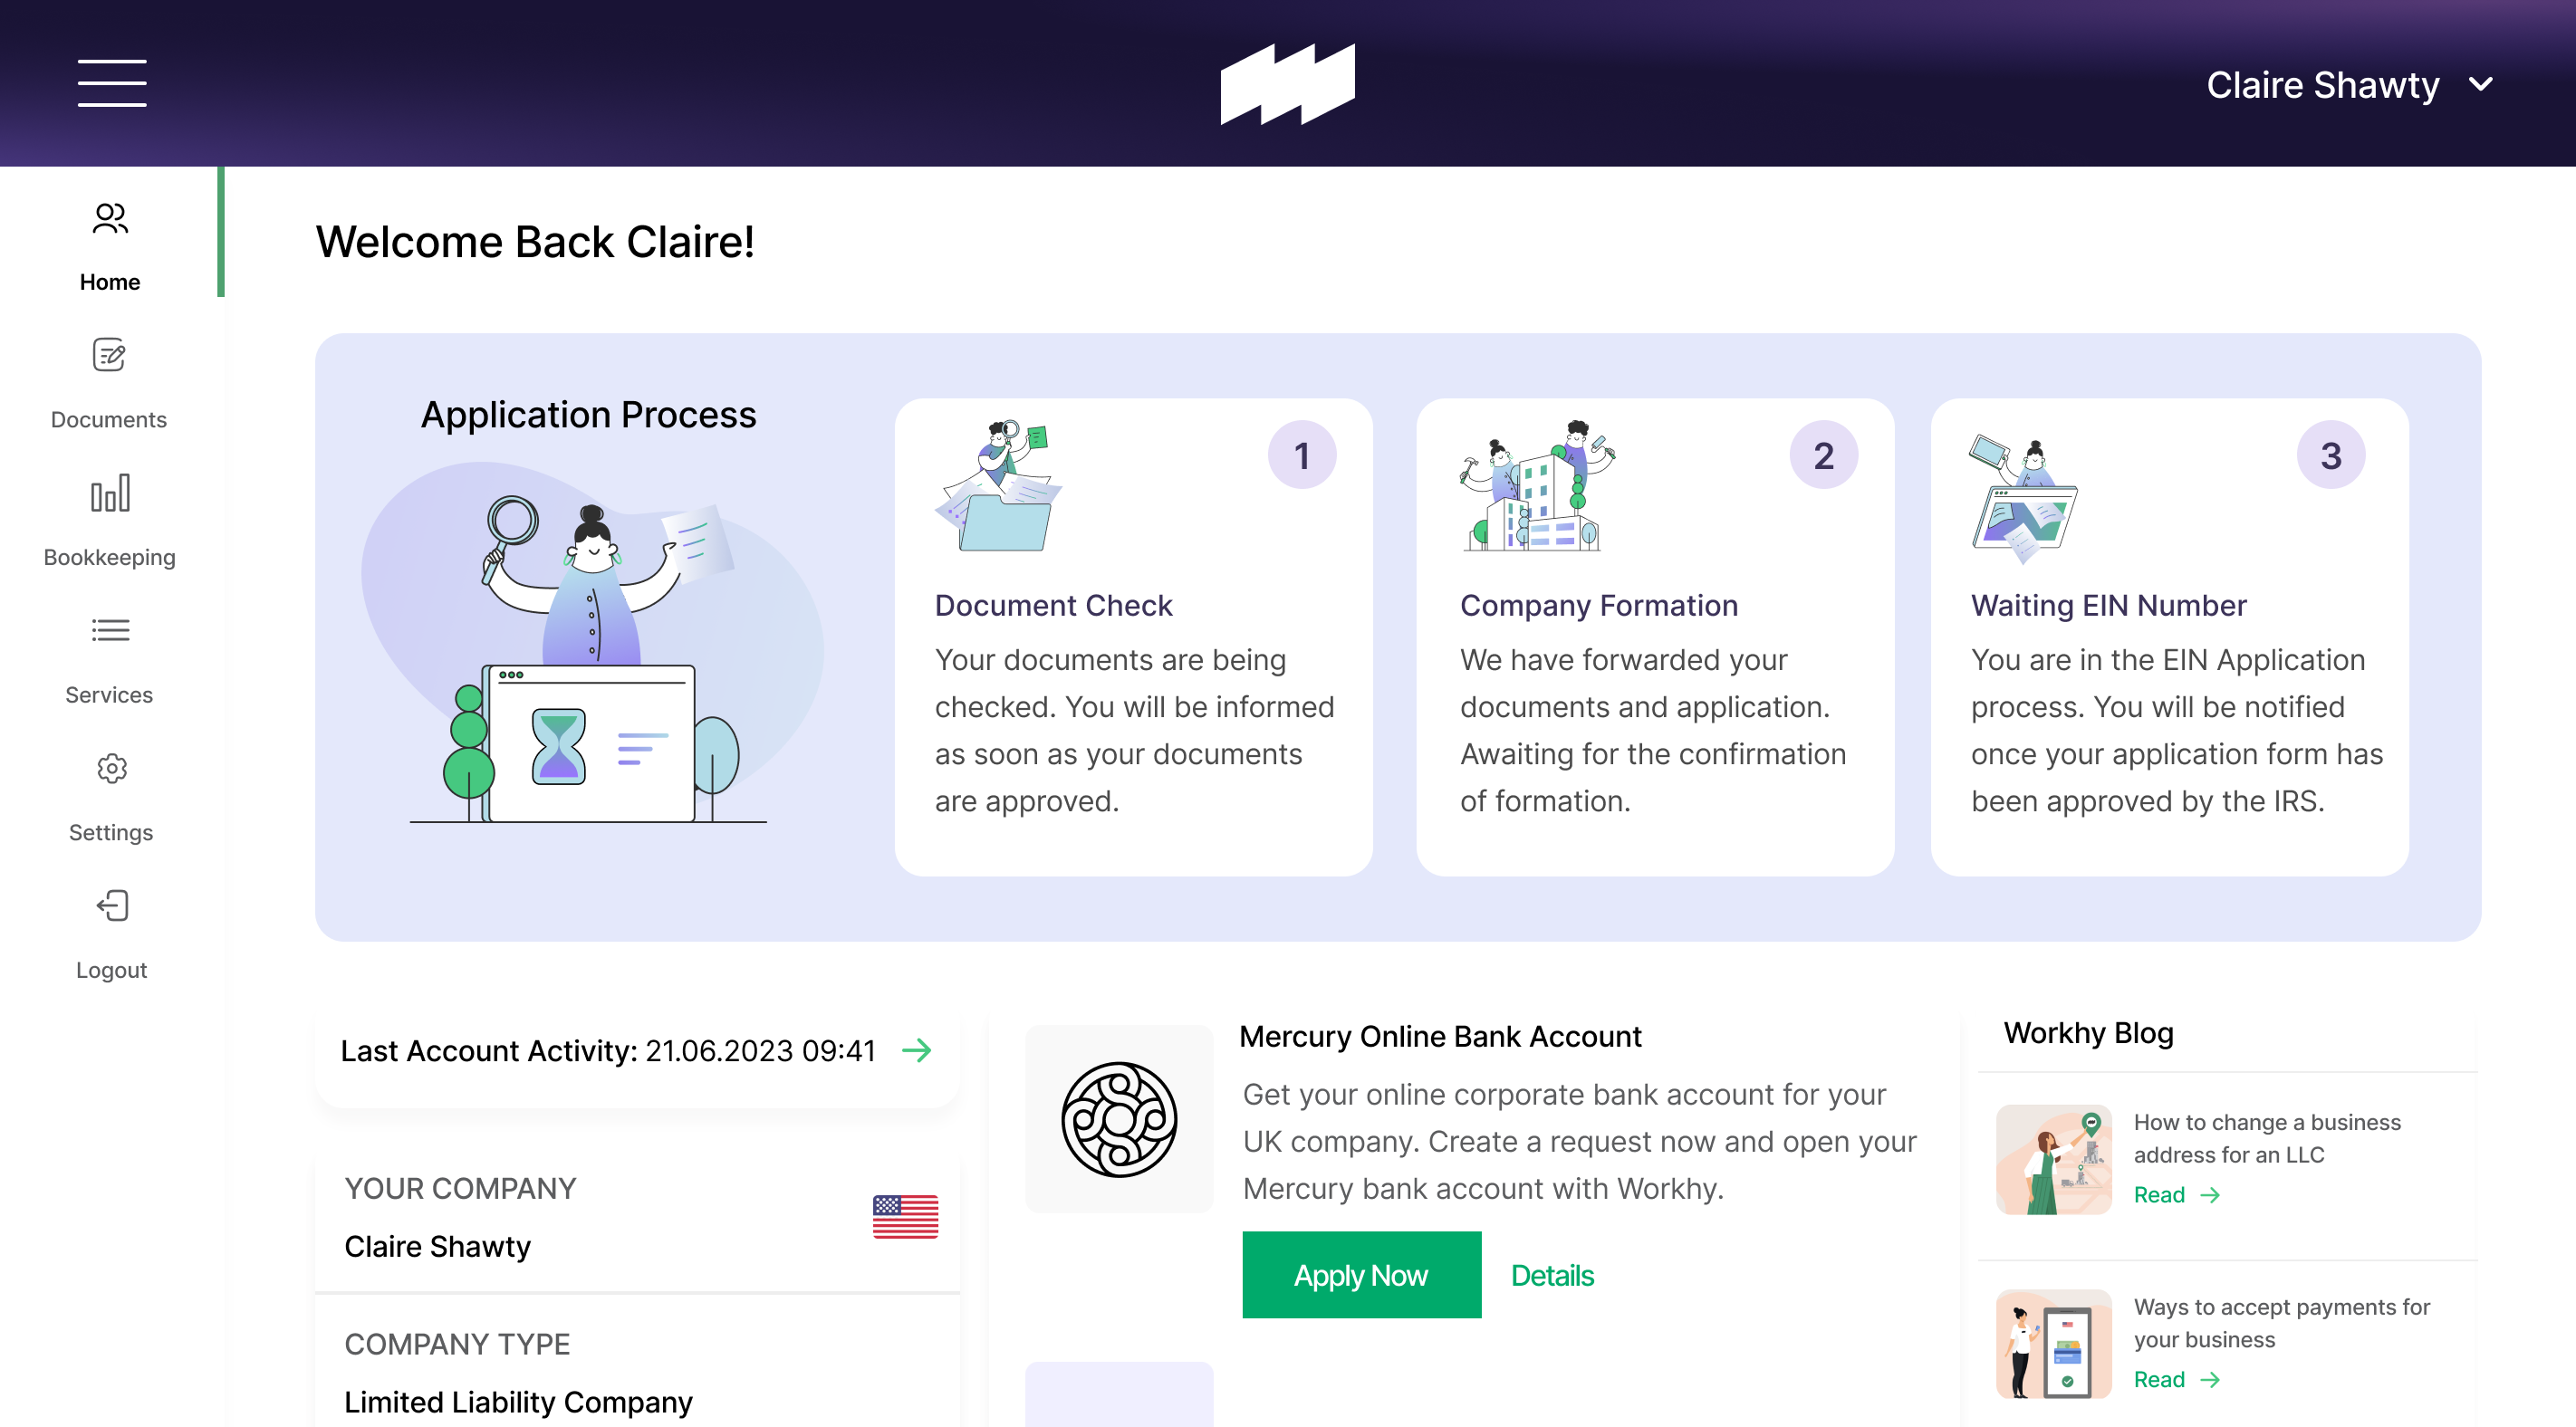
Task: Click the Apply Now button
Action: 1361,1275
